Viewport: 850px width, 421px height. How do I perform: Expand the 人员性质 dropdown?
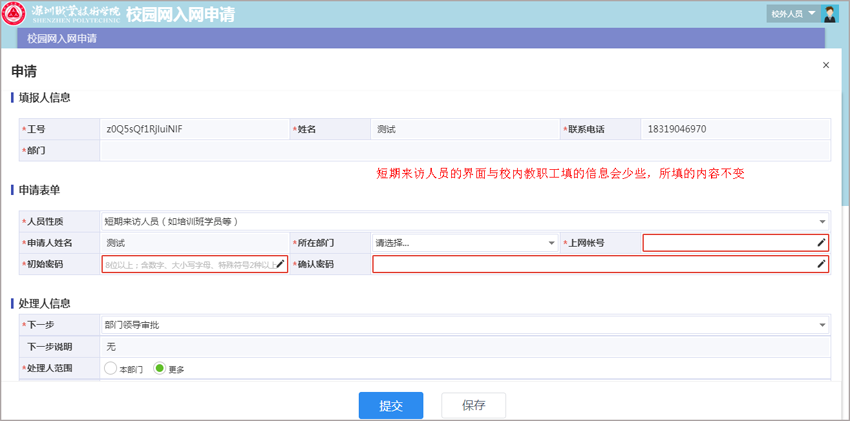tap(822, 221)
